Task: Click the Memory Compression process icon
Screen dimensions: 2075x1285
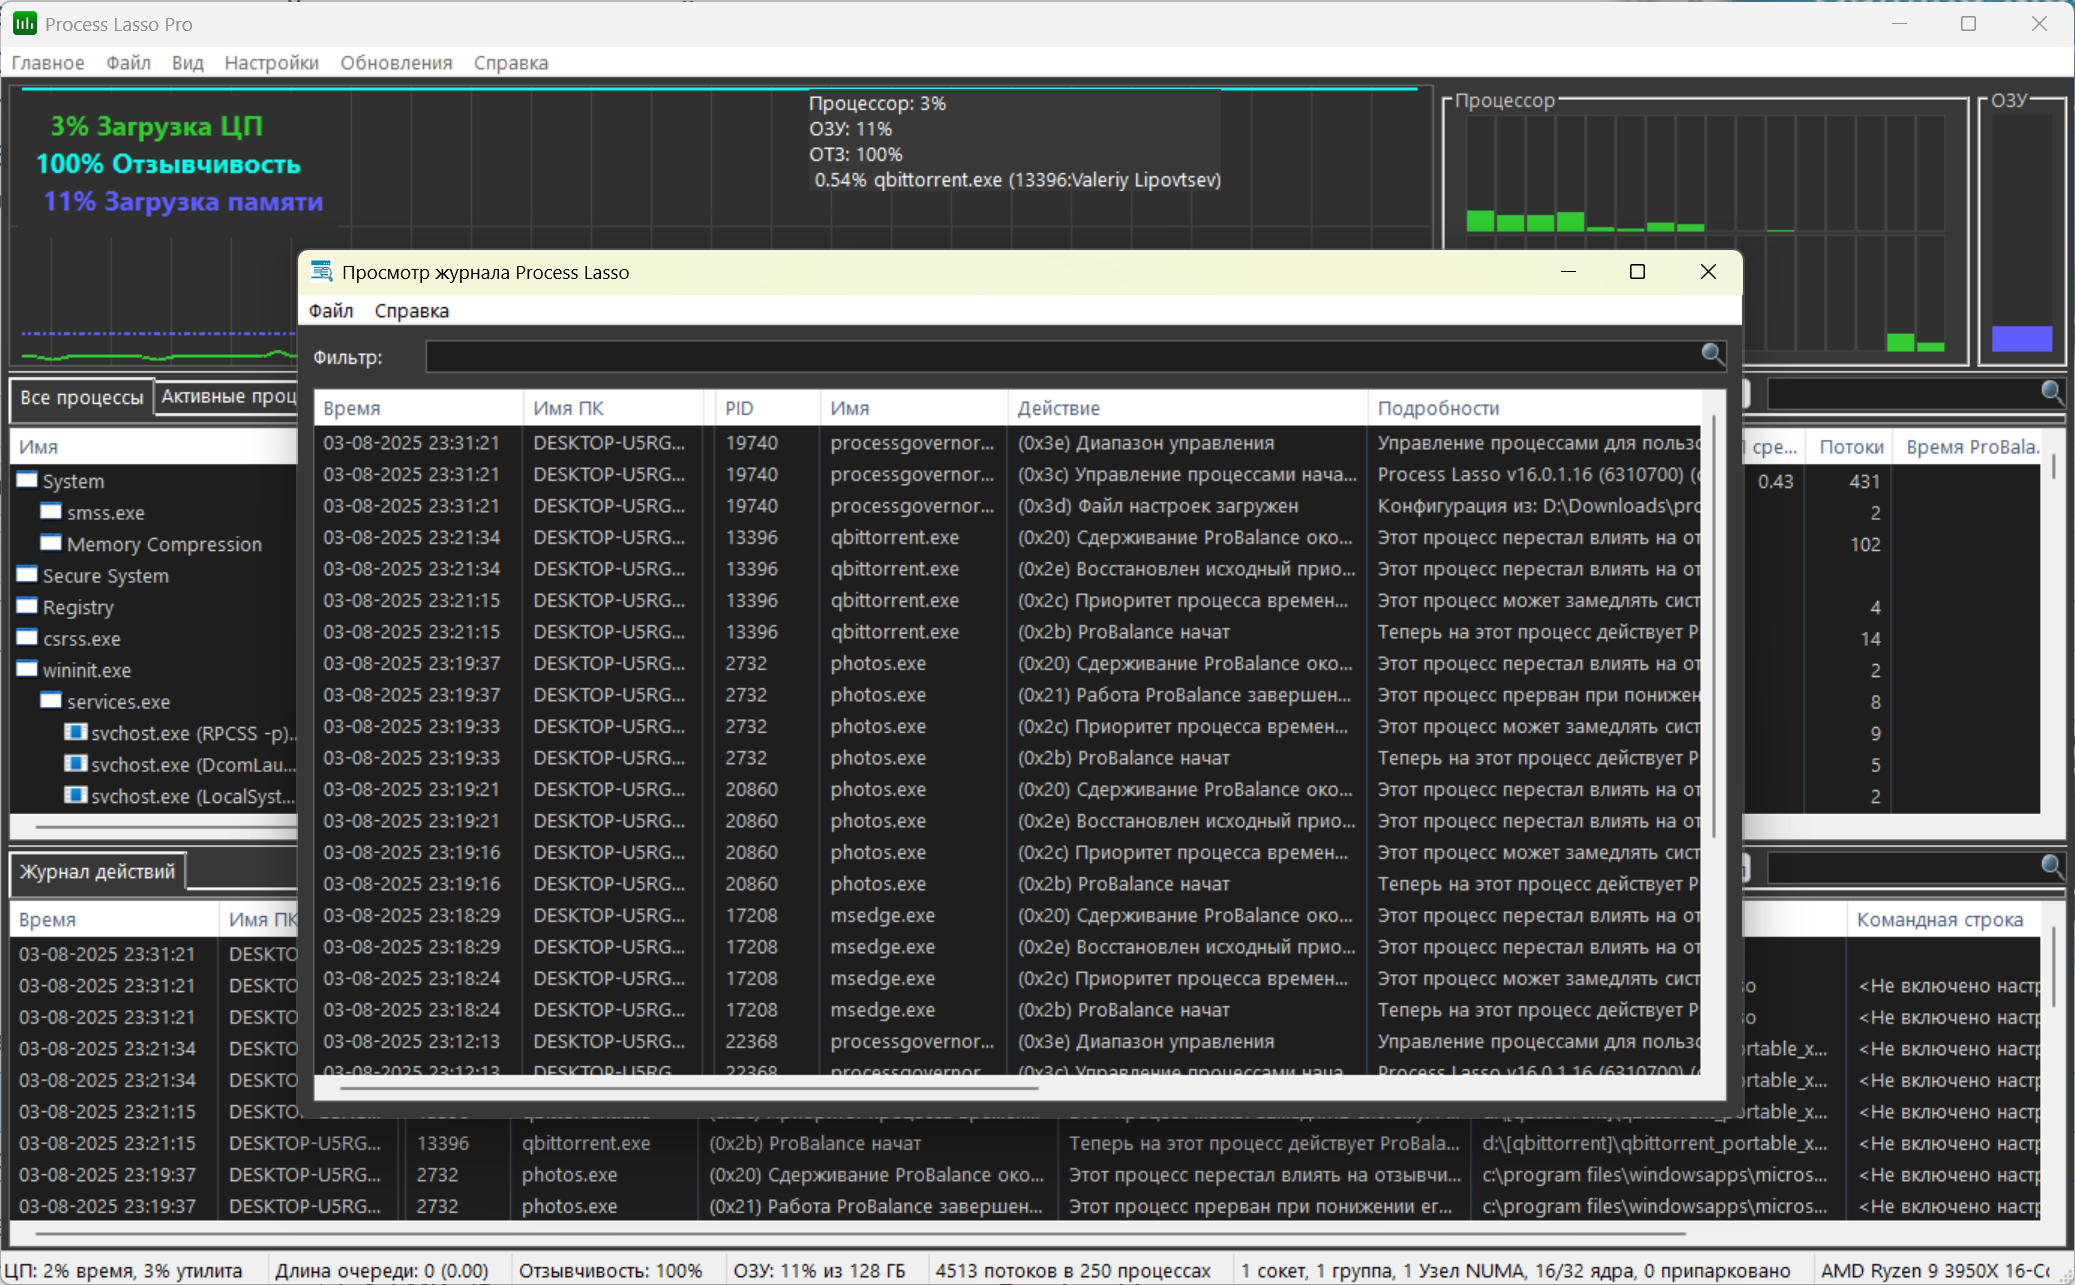Action: coord(51,543)
